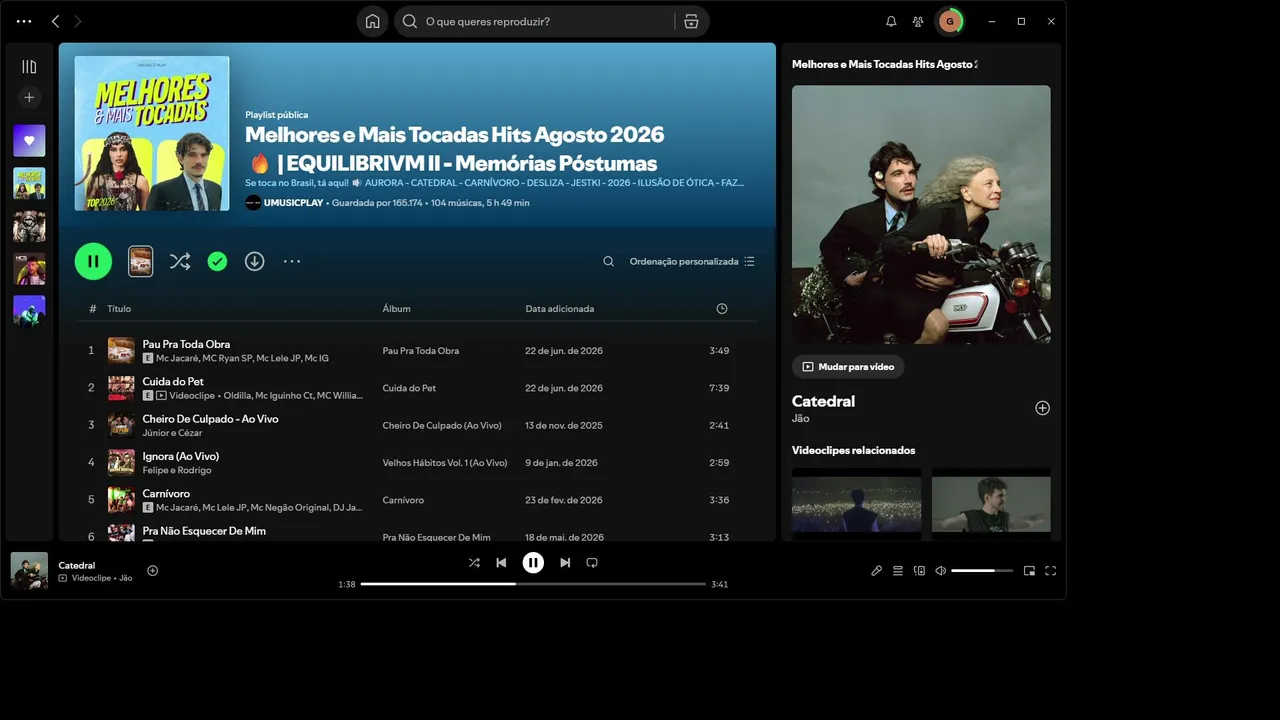The height and width of the screenshot is (720, 1280).
Task: Open artist Felipe e Rodrigo
Action: pos(176,470)
